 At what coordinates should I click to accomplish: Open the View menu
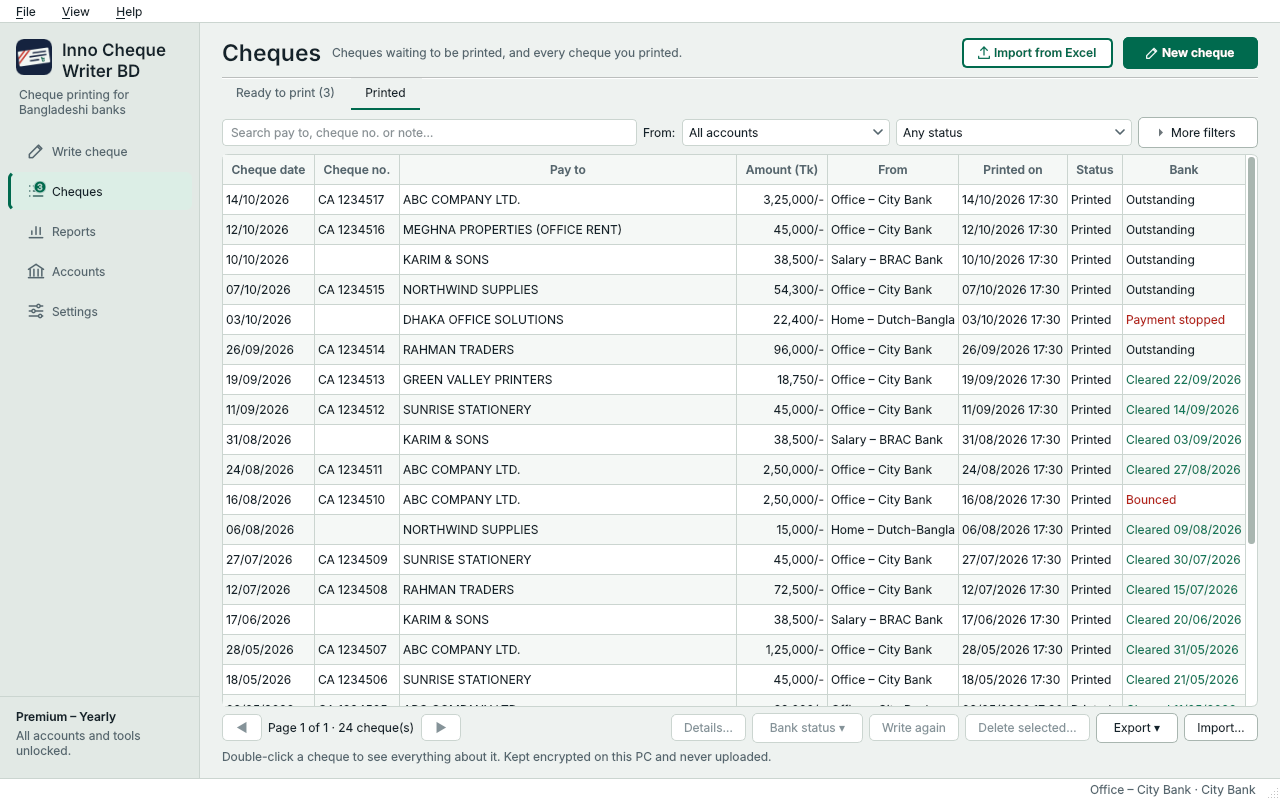[x=76, y=12]
